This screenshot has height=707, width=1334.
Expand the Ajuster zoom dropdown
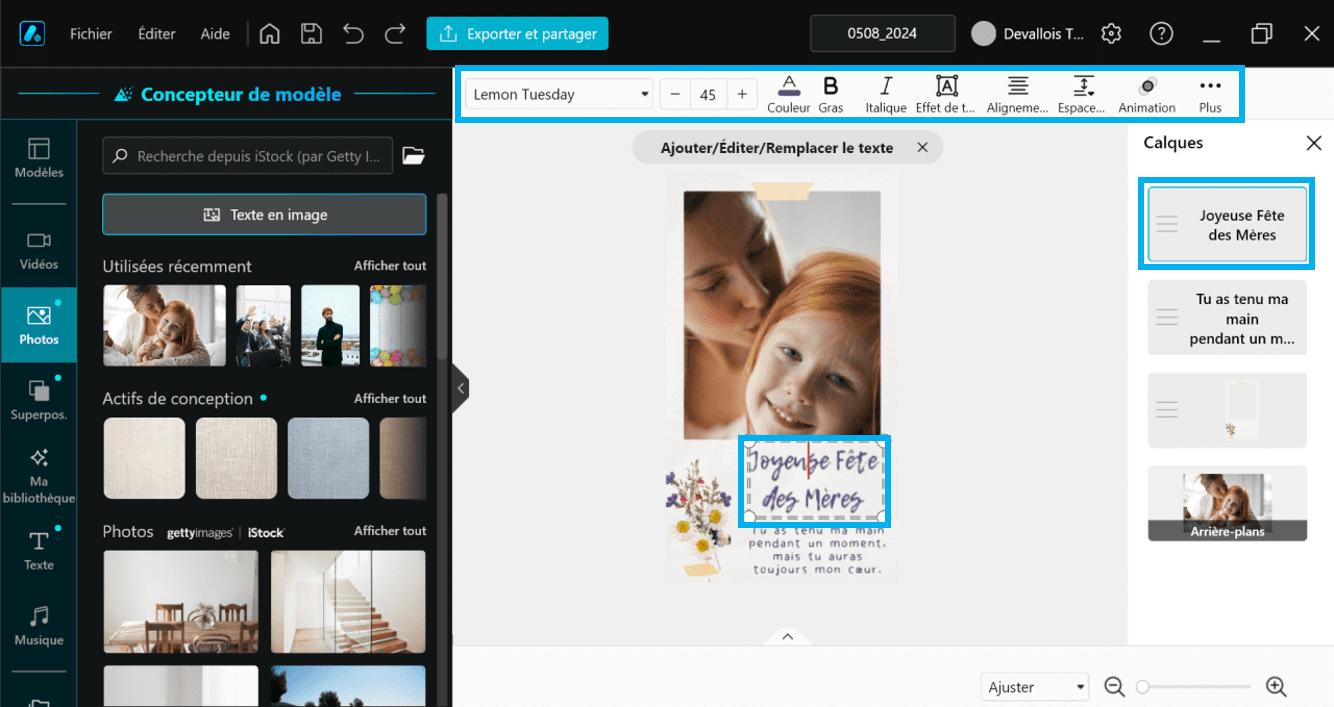point(1034,687)
